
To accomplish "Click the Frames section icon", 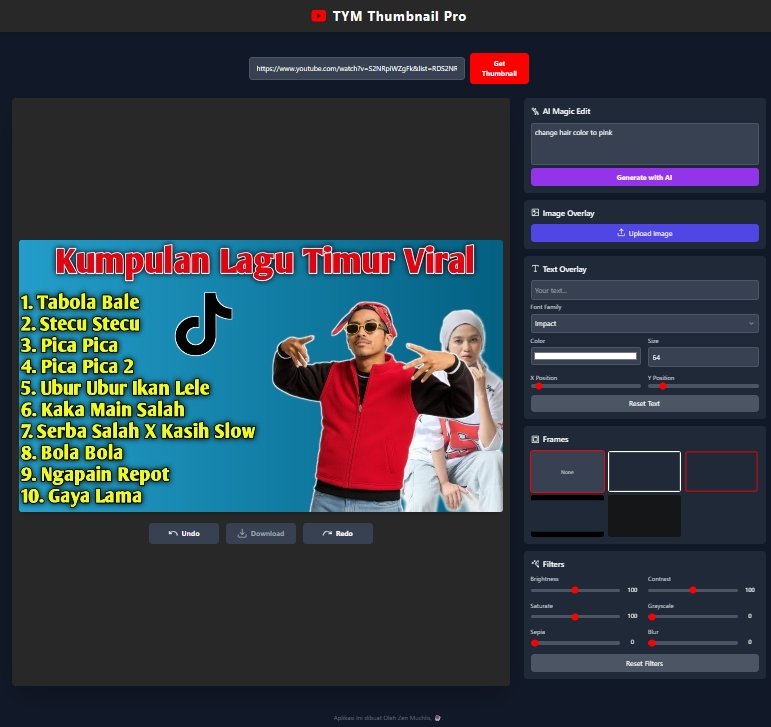I will [535, 439].
